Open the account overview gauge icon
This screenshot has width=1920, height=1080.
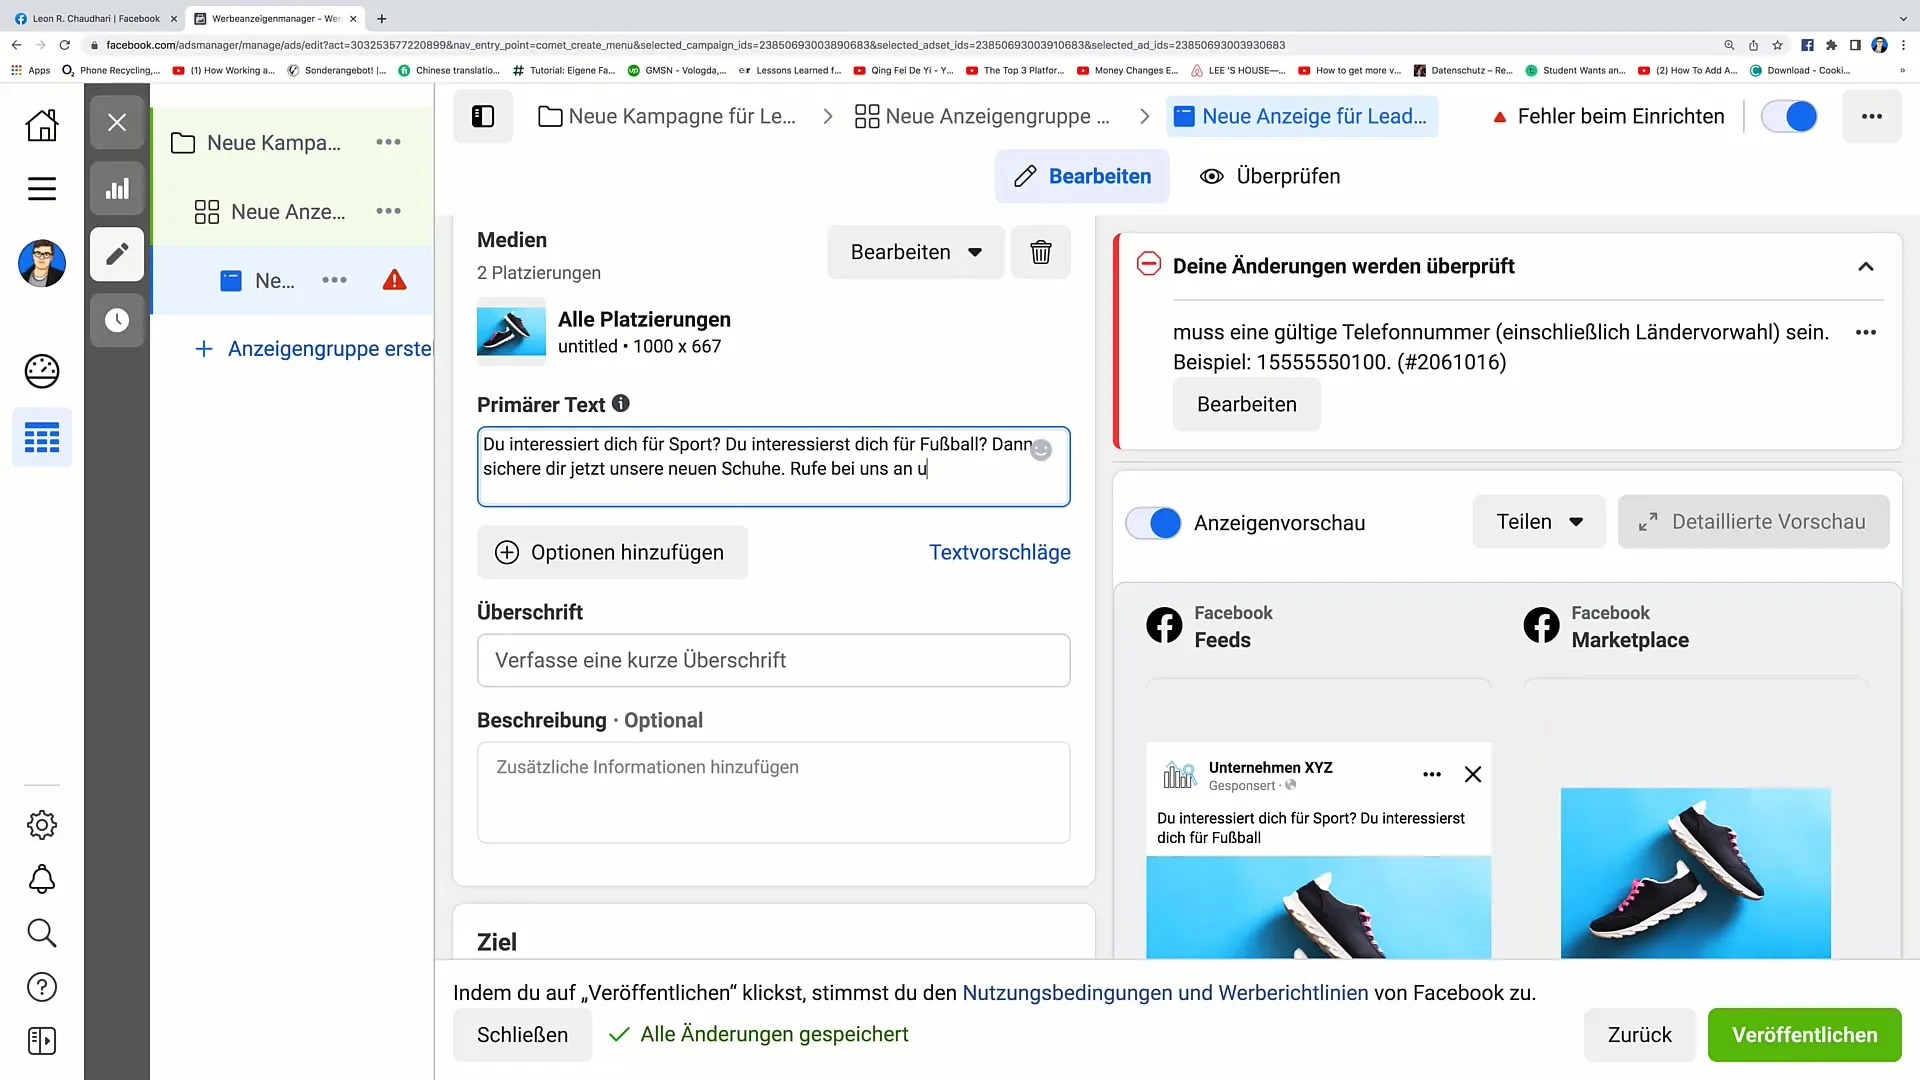(x=41, y=371)
